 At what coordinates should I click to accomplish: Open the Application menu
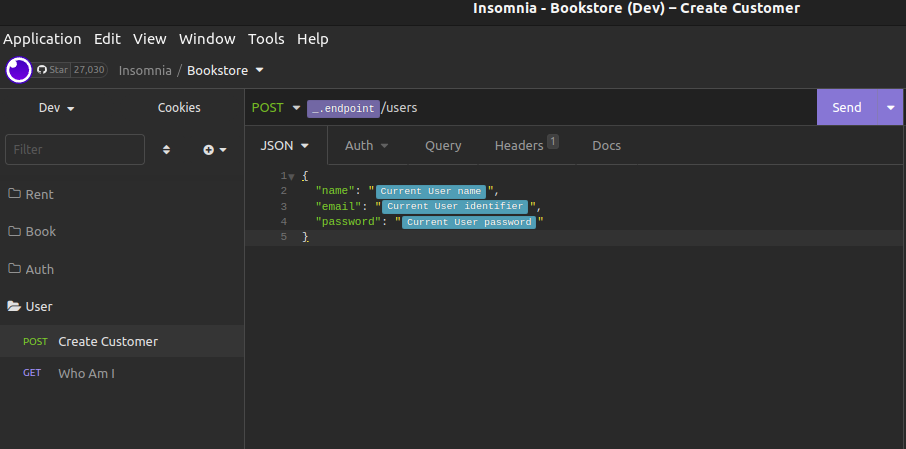click(x=42, y=39)
